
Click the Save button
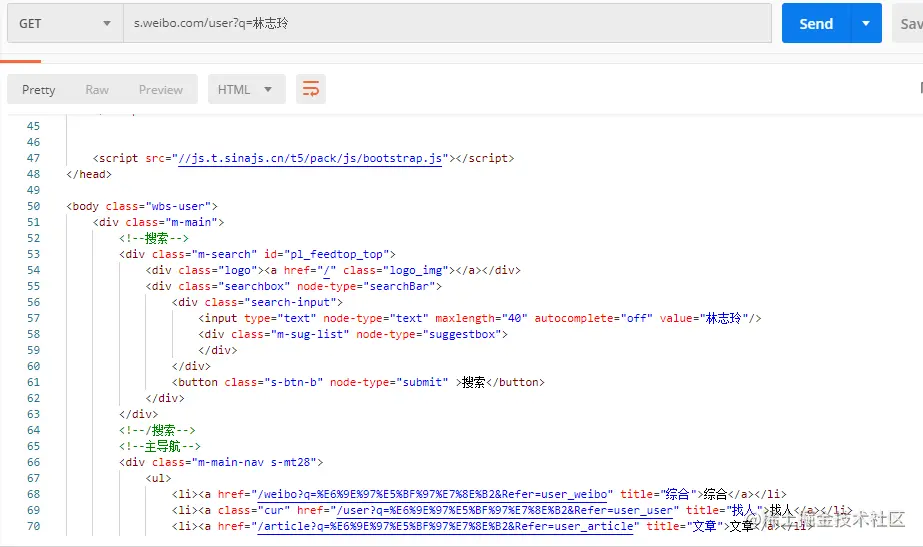(x=909, y=24)
